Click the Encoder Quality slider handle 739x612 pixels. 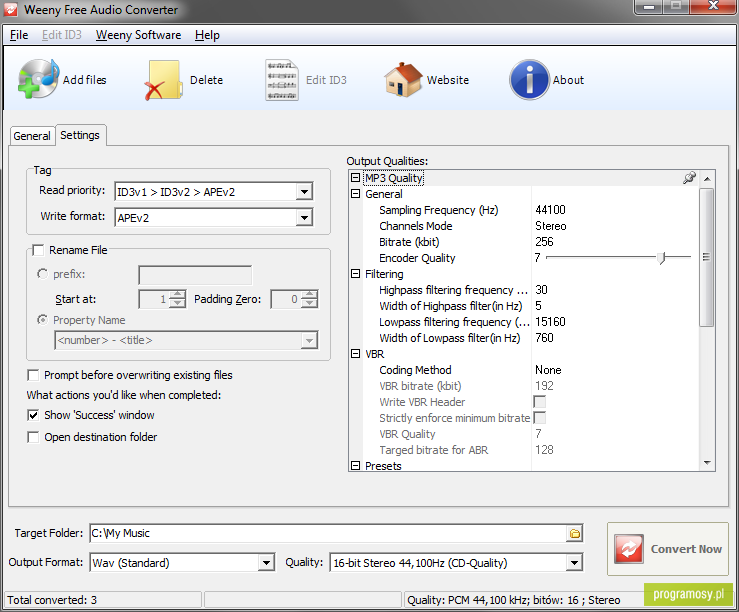click(662, 257)
